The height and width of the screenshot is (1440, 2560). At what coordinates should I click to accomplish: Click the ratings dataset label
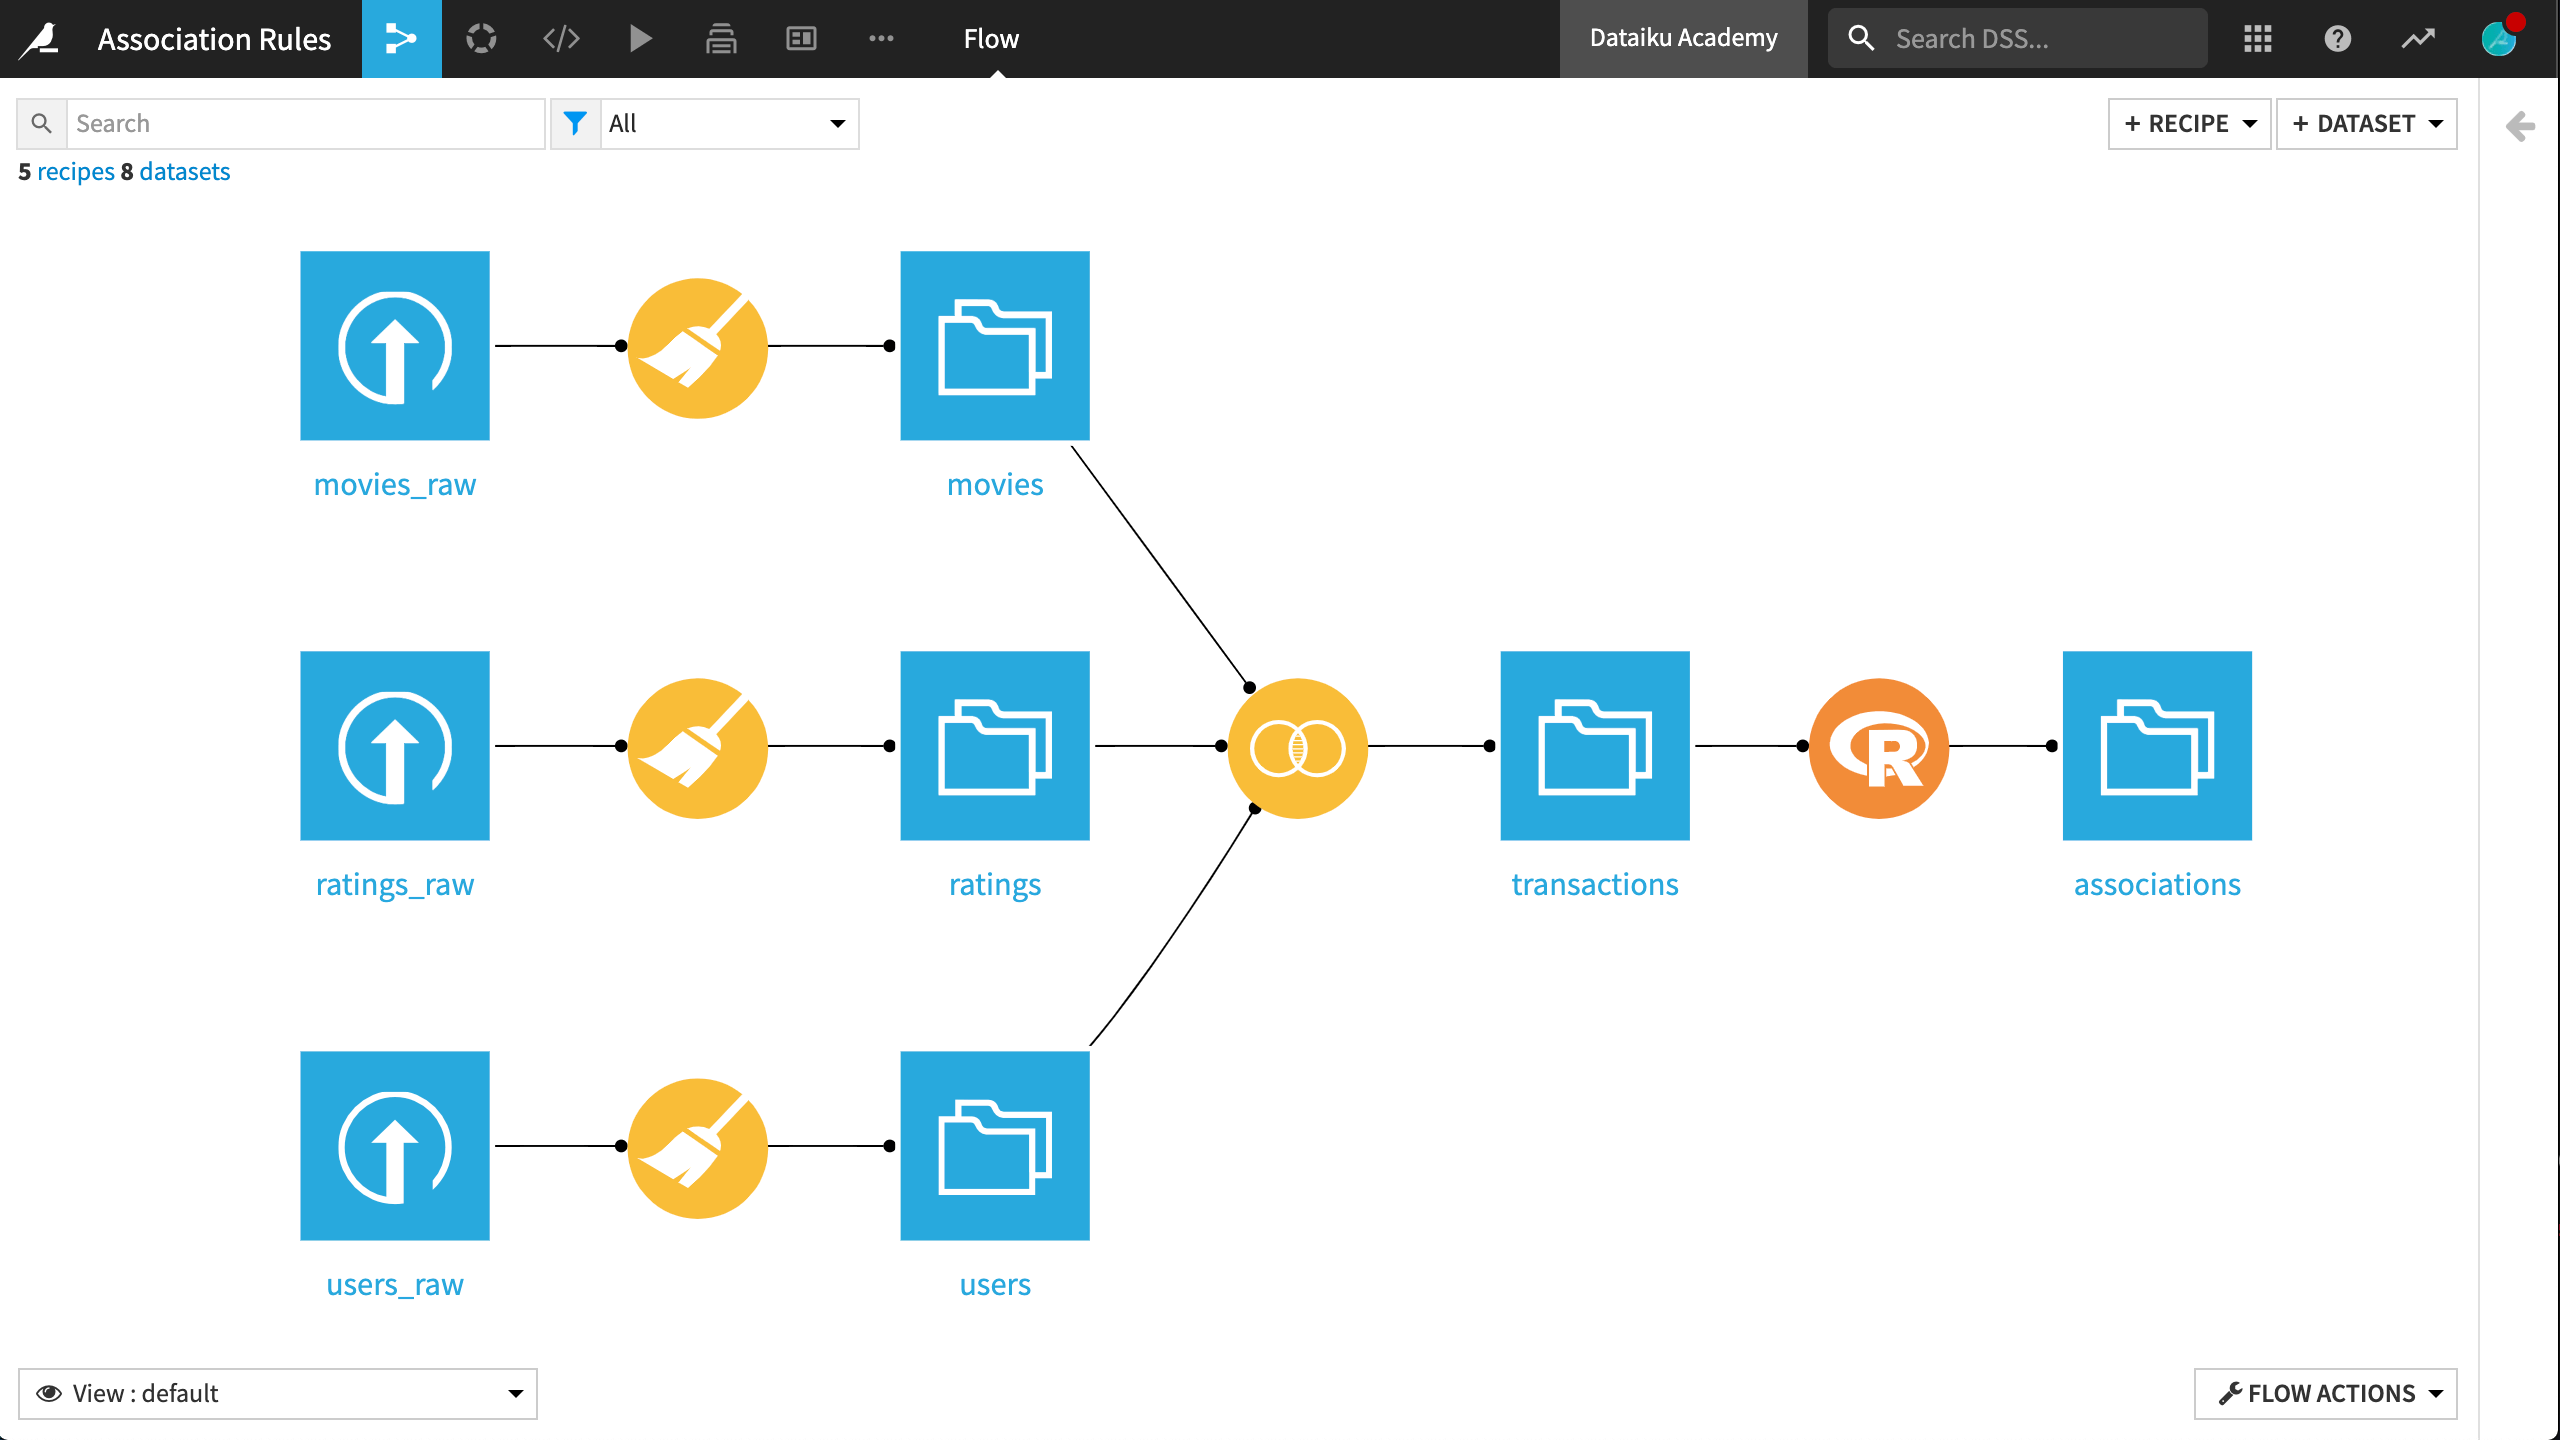[995, 885]
